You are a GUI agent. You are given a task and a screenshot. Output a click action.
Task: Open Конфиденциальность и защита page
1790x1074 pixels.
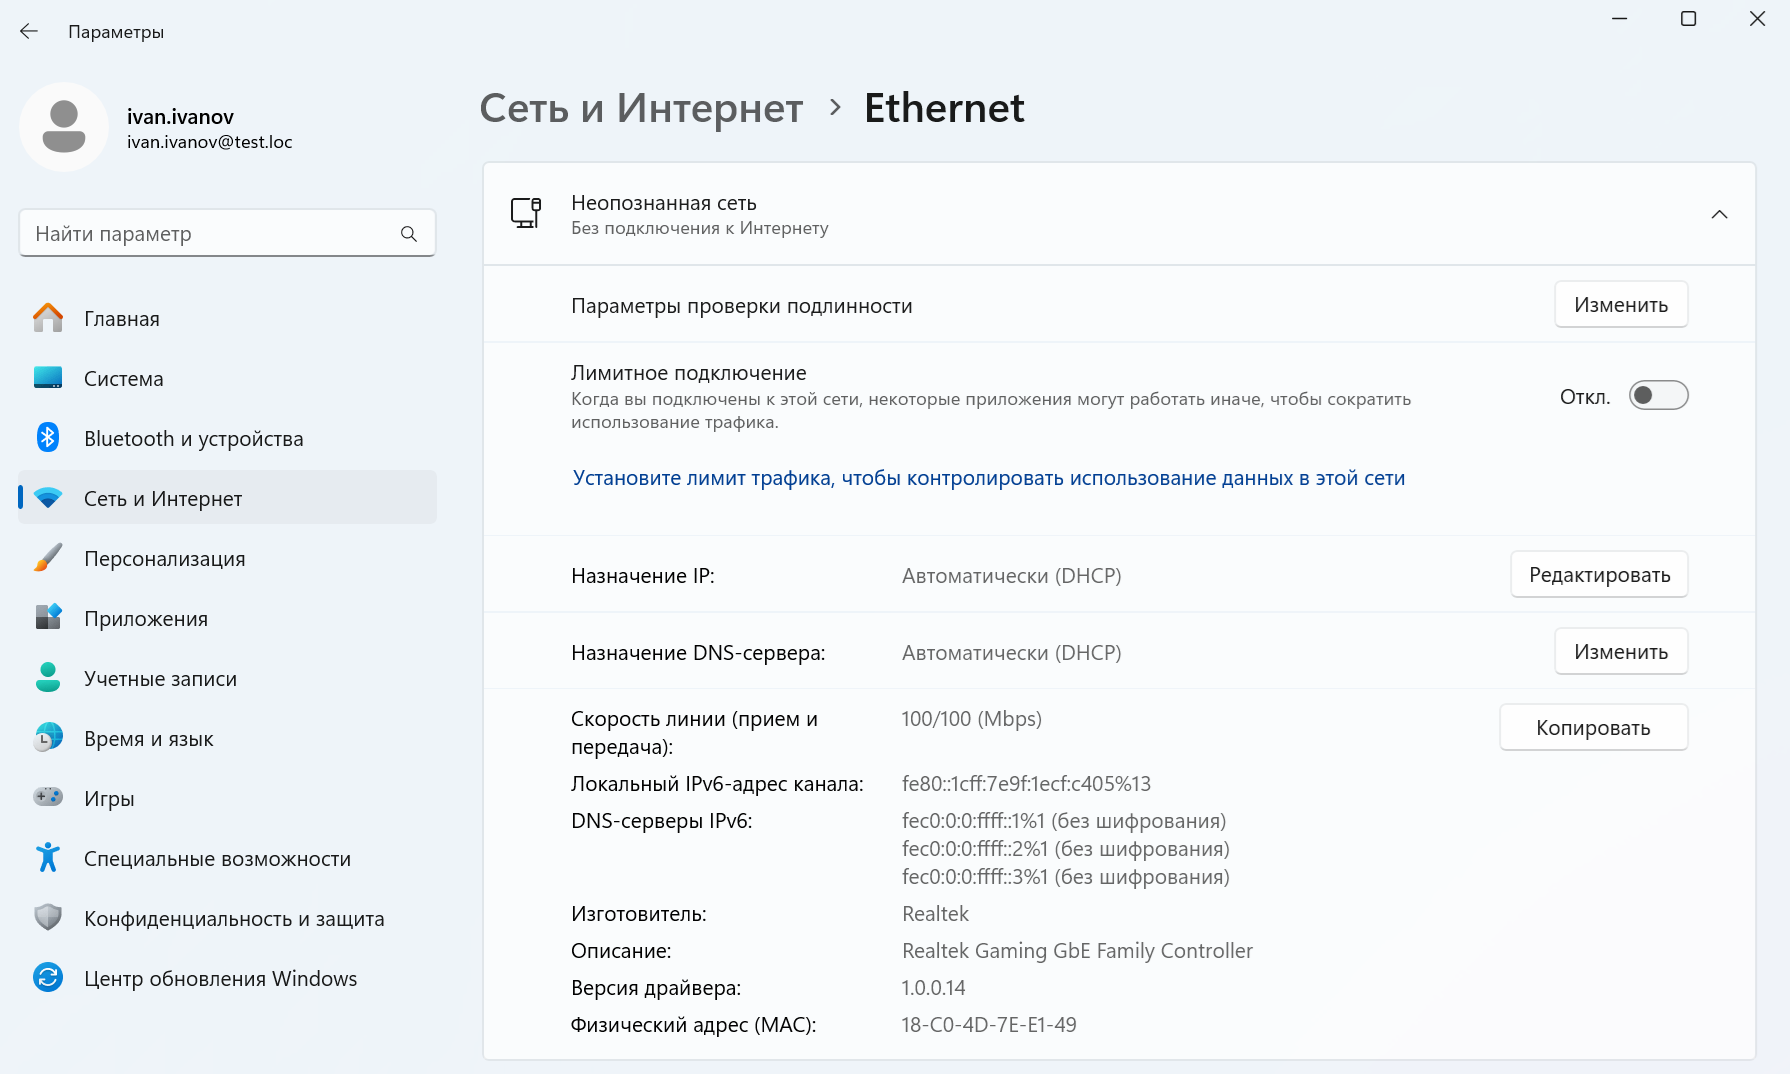tap(233, 919)
